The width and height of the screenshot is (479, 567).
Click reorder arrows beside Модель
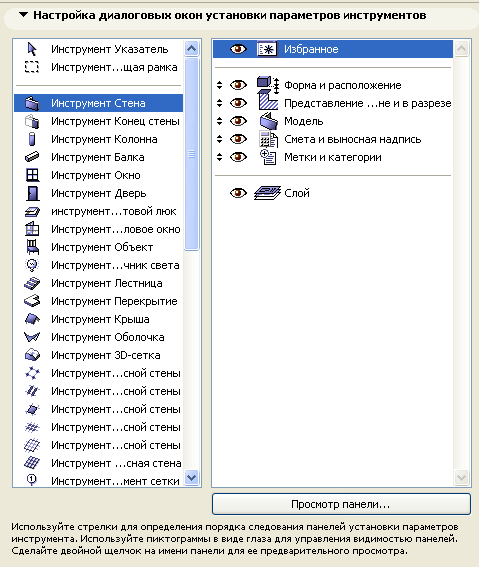(x=219, y=121)
